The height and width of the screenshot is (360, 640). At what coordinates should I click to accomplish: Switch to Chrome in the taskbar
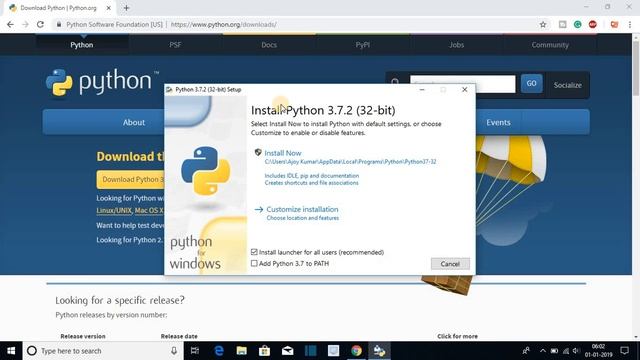(356, 351)
